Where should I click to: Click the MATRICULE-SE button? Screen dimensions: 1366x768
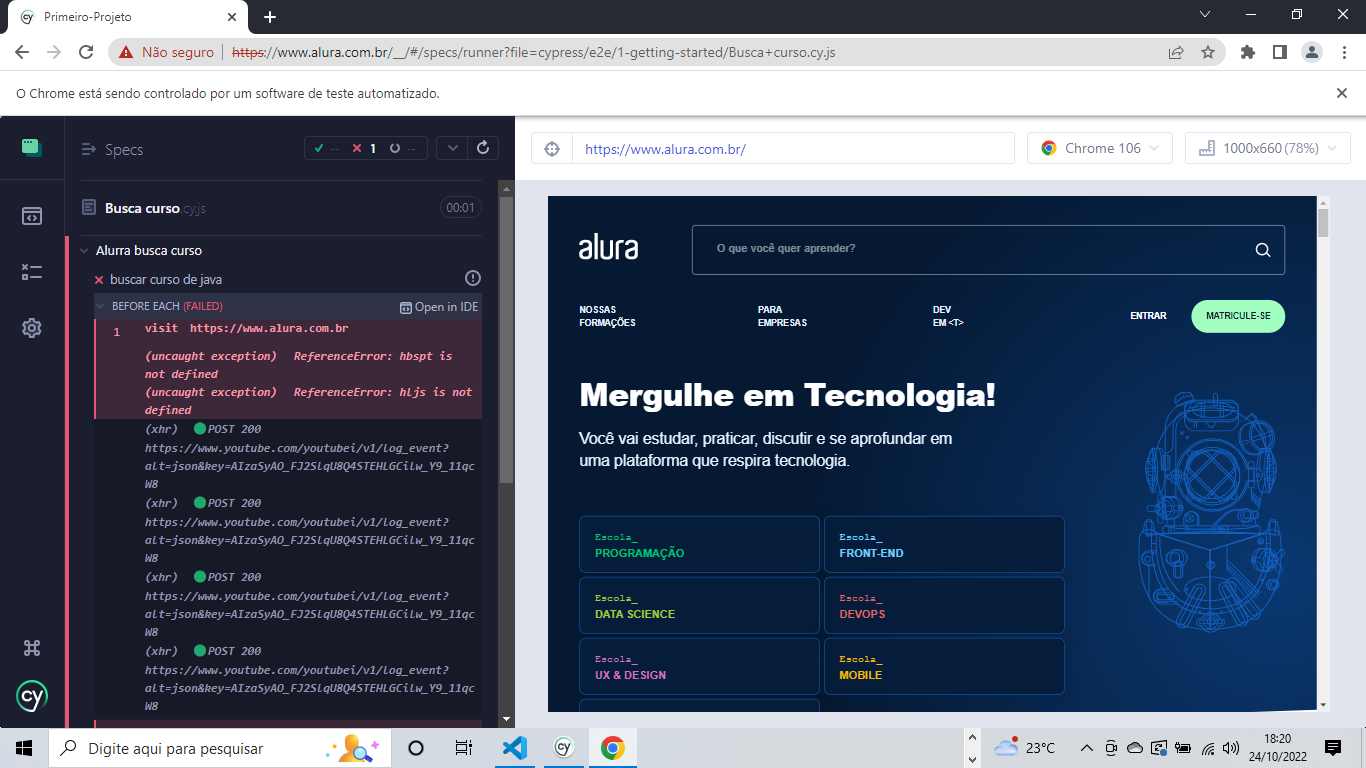point(1238,316)
